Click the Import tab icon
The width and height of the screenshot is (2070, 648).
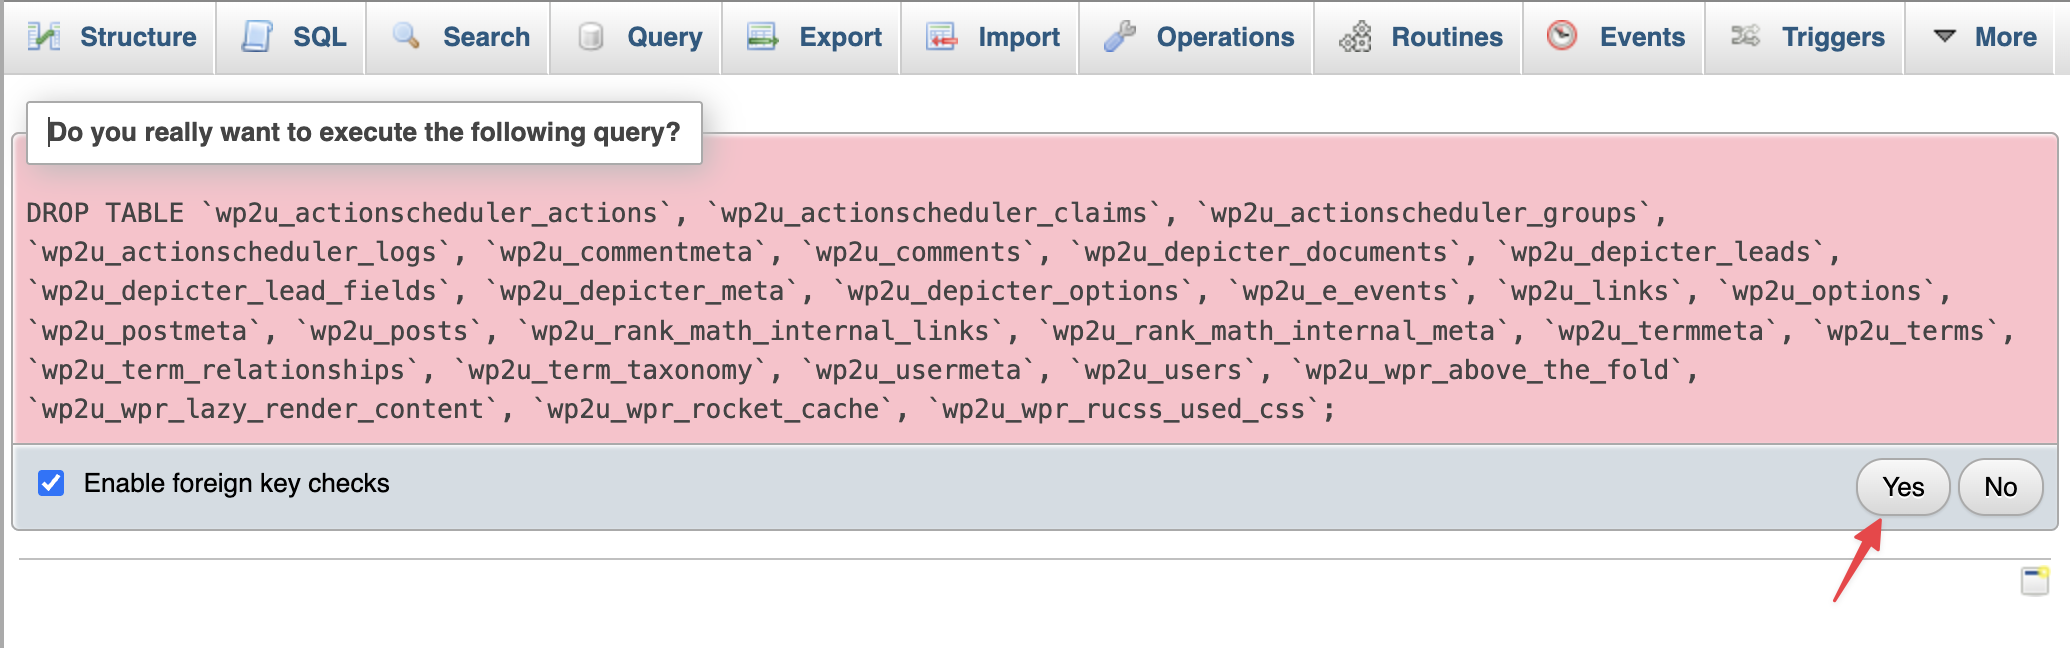coord(941,37)
